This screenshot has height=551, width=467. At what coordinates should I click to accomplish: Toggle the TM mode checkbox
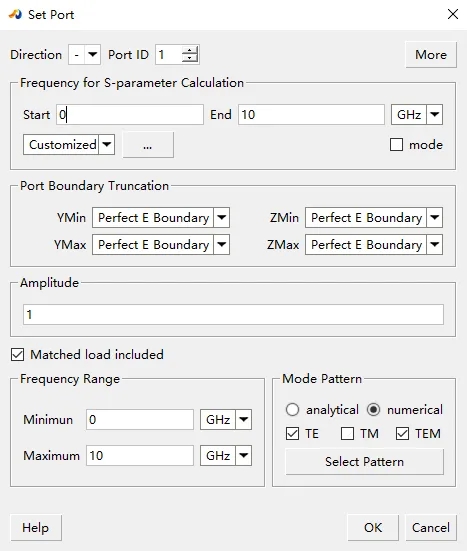pos(347,434)
